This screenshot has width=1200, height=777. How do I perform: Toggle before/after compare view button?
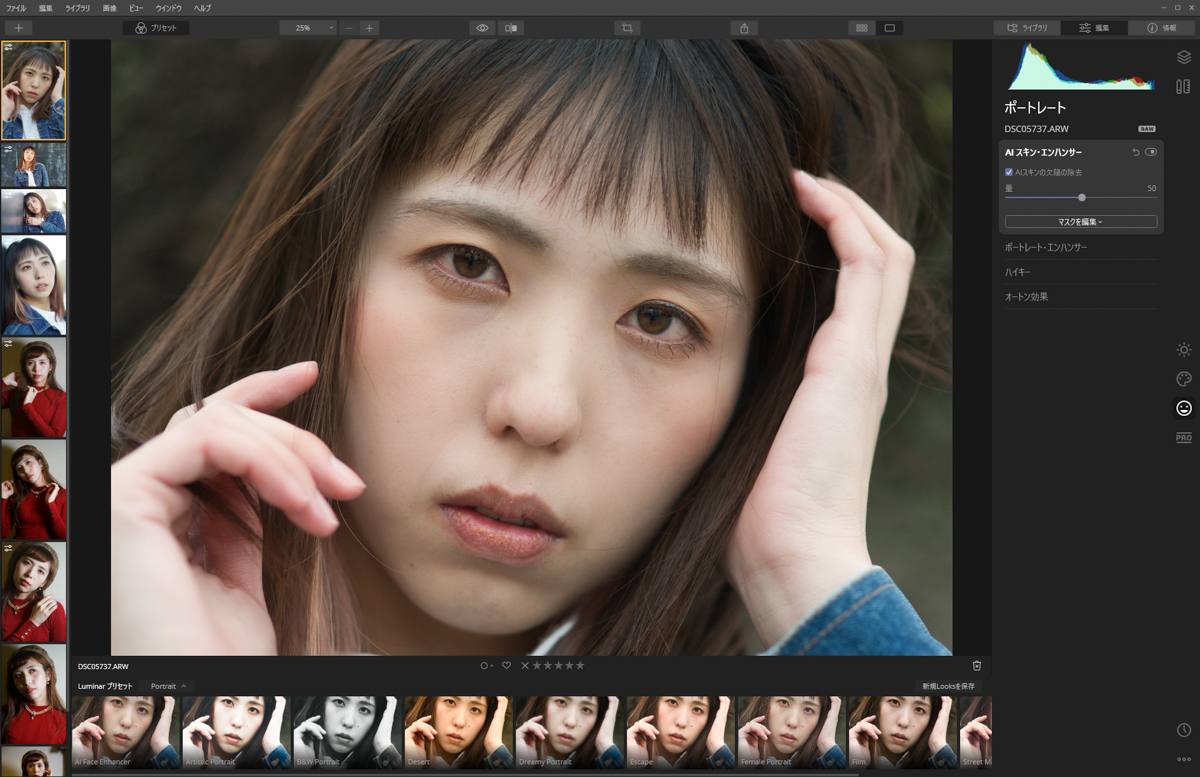511,28
